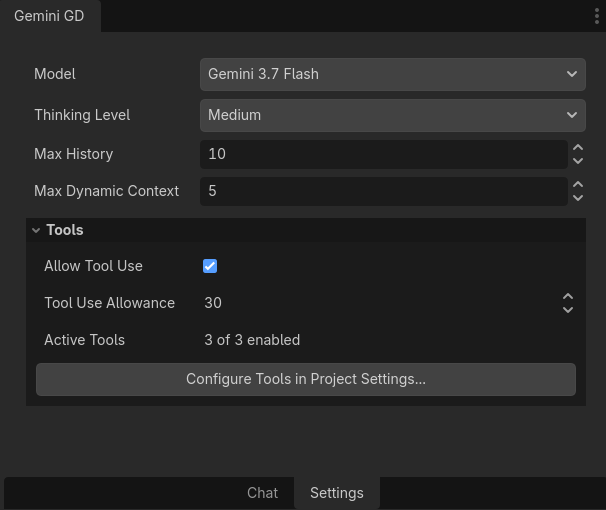Switch to the Chat tab
The height and width of the screenshot is (510, 606).
pyautogui.click(x=262, y=493)
